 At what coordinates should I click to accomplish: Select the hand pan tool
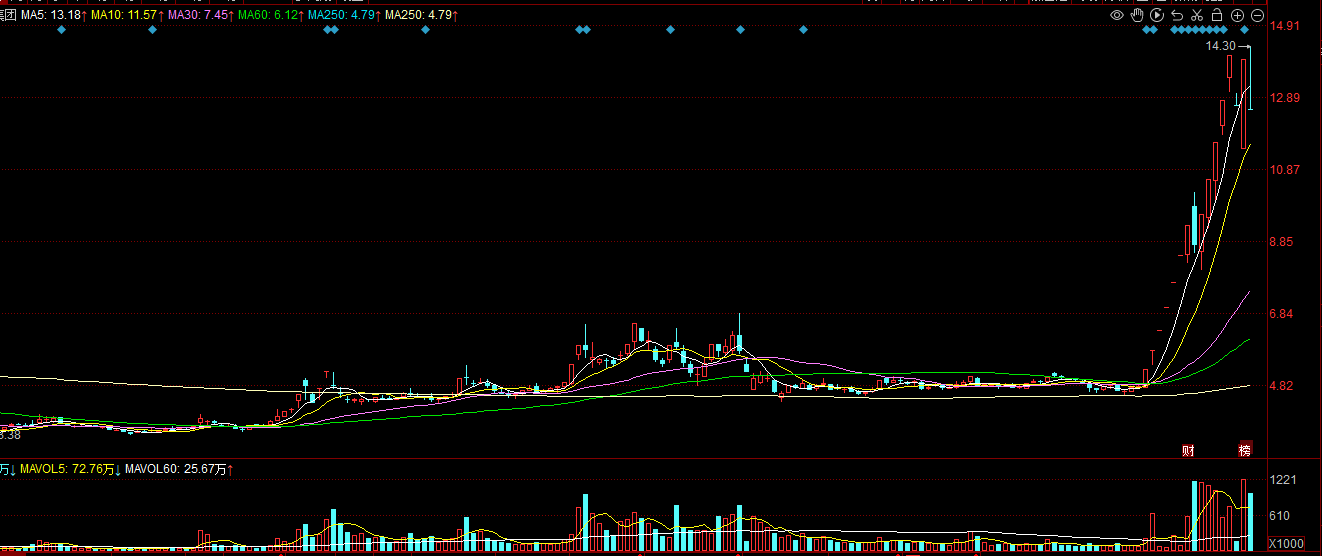[x=1137, y=15]
